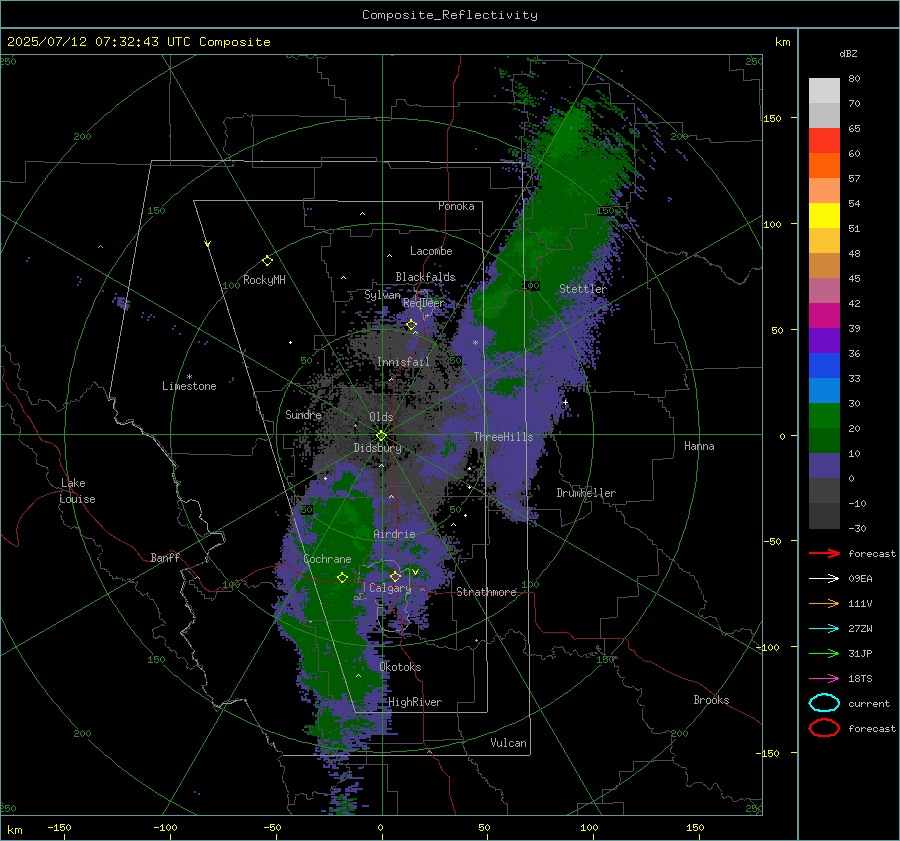Click the Brooks city label
The image size is (900, 841).
711,700
